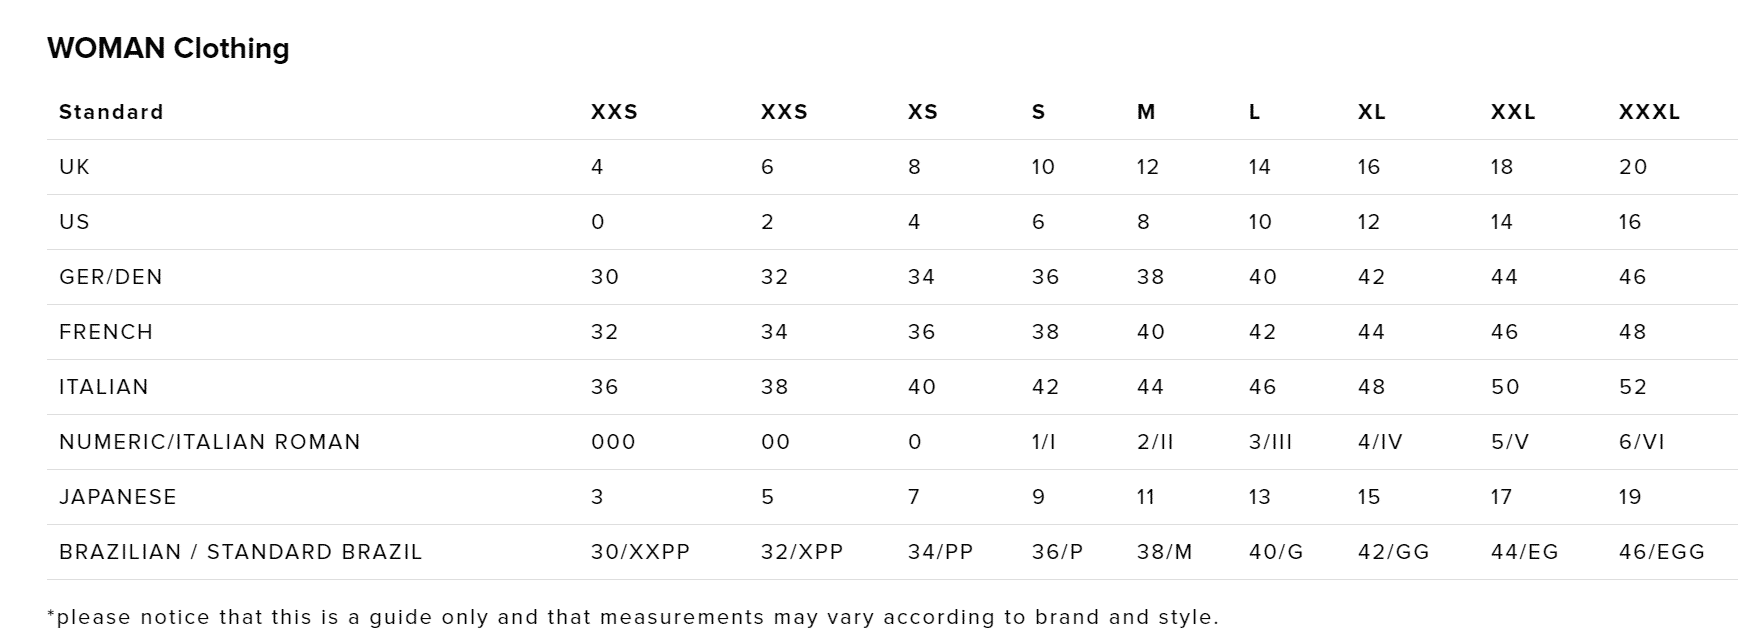This screenshot has height=642, width=1738.
Task: Select the GER/DEN row label
Action: (x=110, y=277)
